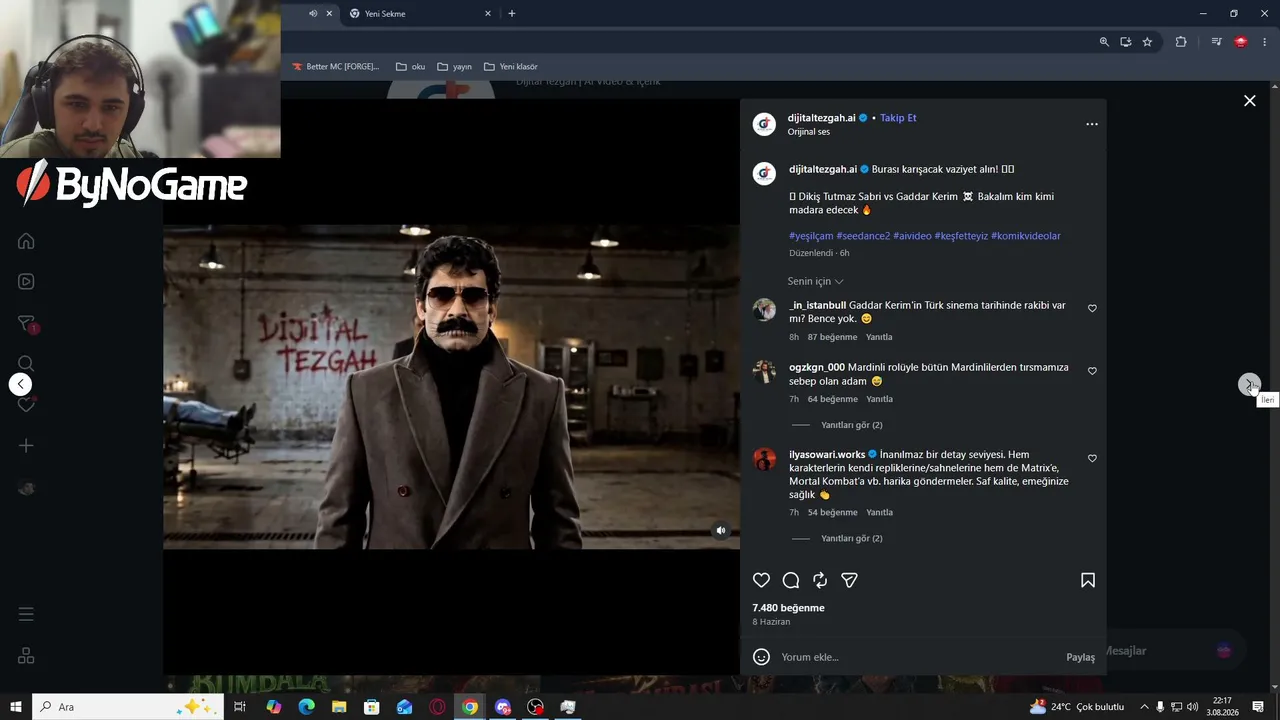Open the #seedance2 hashtag

click(863, 236)
